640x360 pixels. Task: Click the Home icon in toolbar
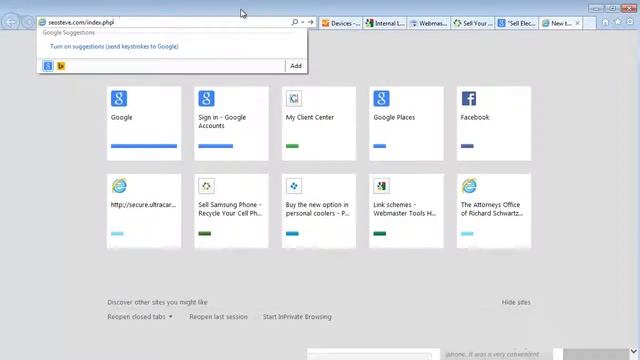coord(605,22)
